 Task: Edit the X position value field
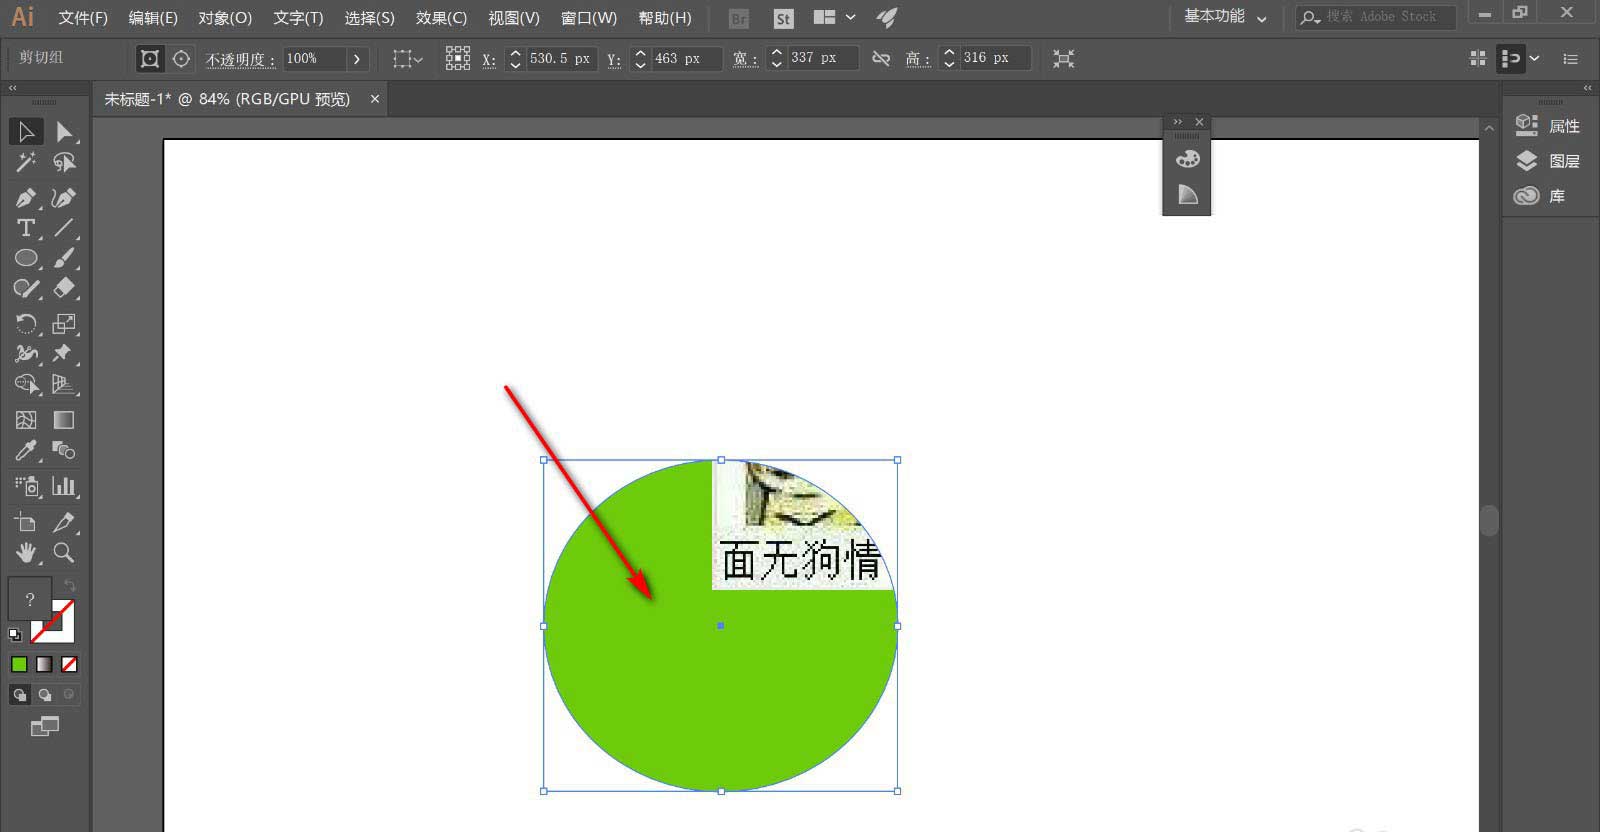[561, 59]
